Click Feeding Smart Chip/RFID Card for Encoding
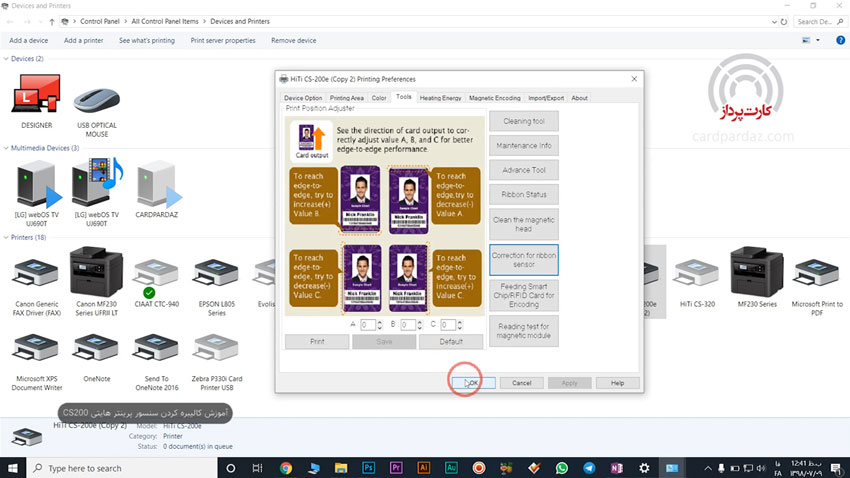The image size is (850, 478). coord(524,295)
